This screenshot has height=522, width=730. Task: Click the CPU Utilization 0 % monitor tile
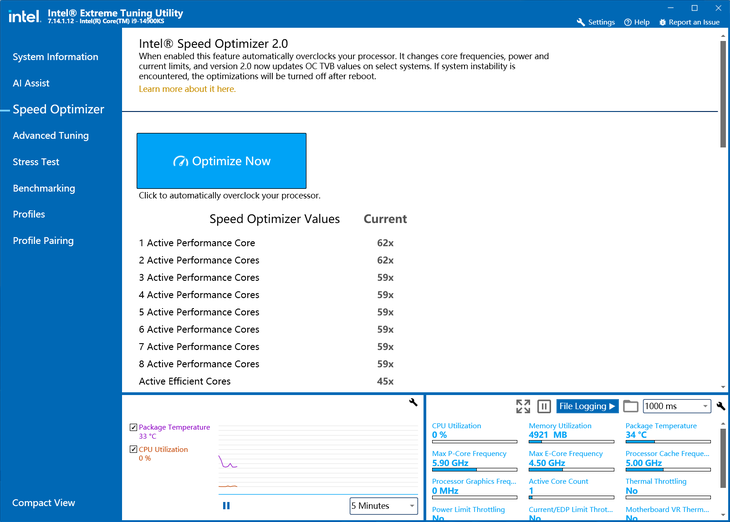tap(474, 433)
